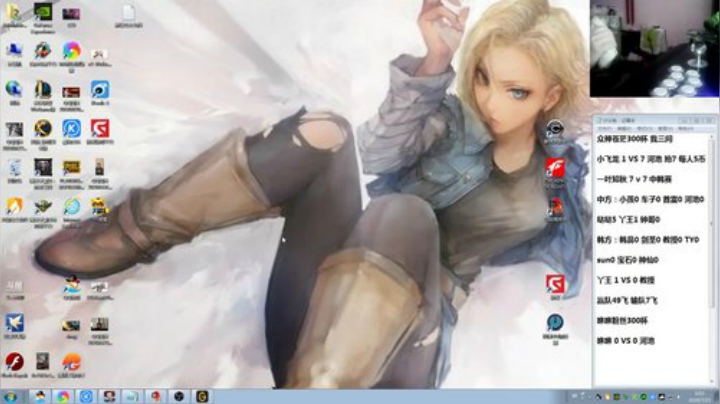Open the system tray clock
The height and width of the screenshot is (404, 720).
tap(700, 397)
